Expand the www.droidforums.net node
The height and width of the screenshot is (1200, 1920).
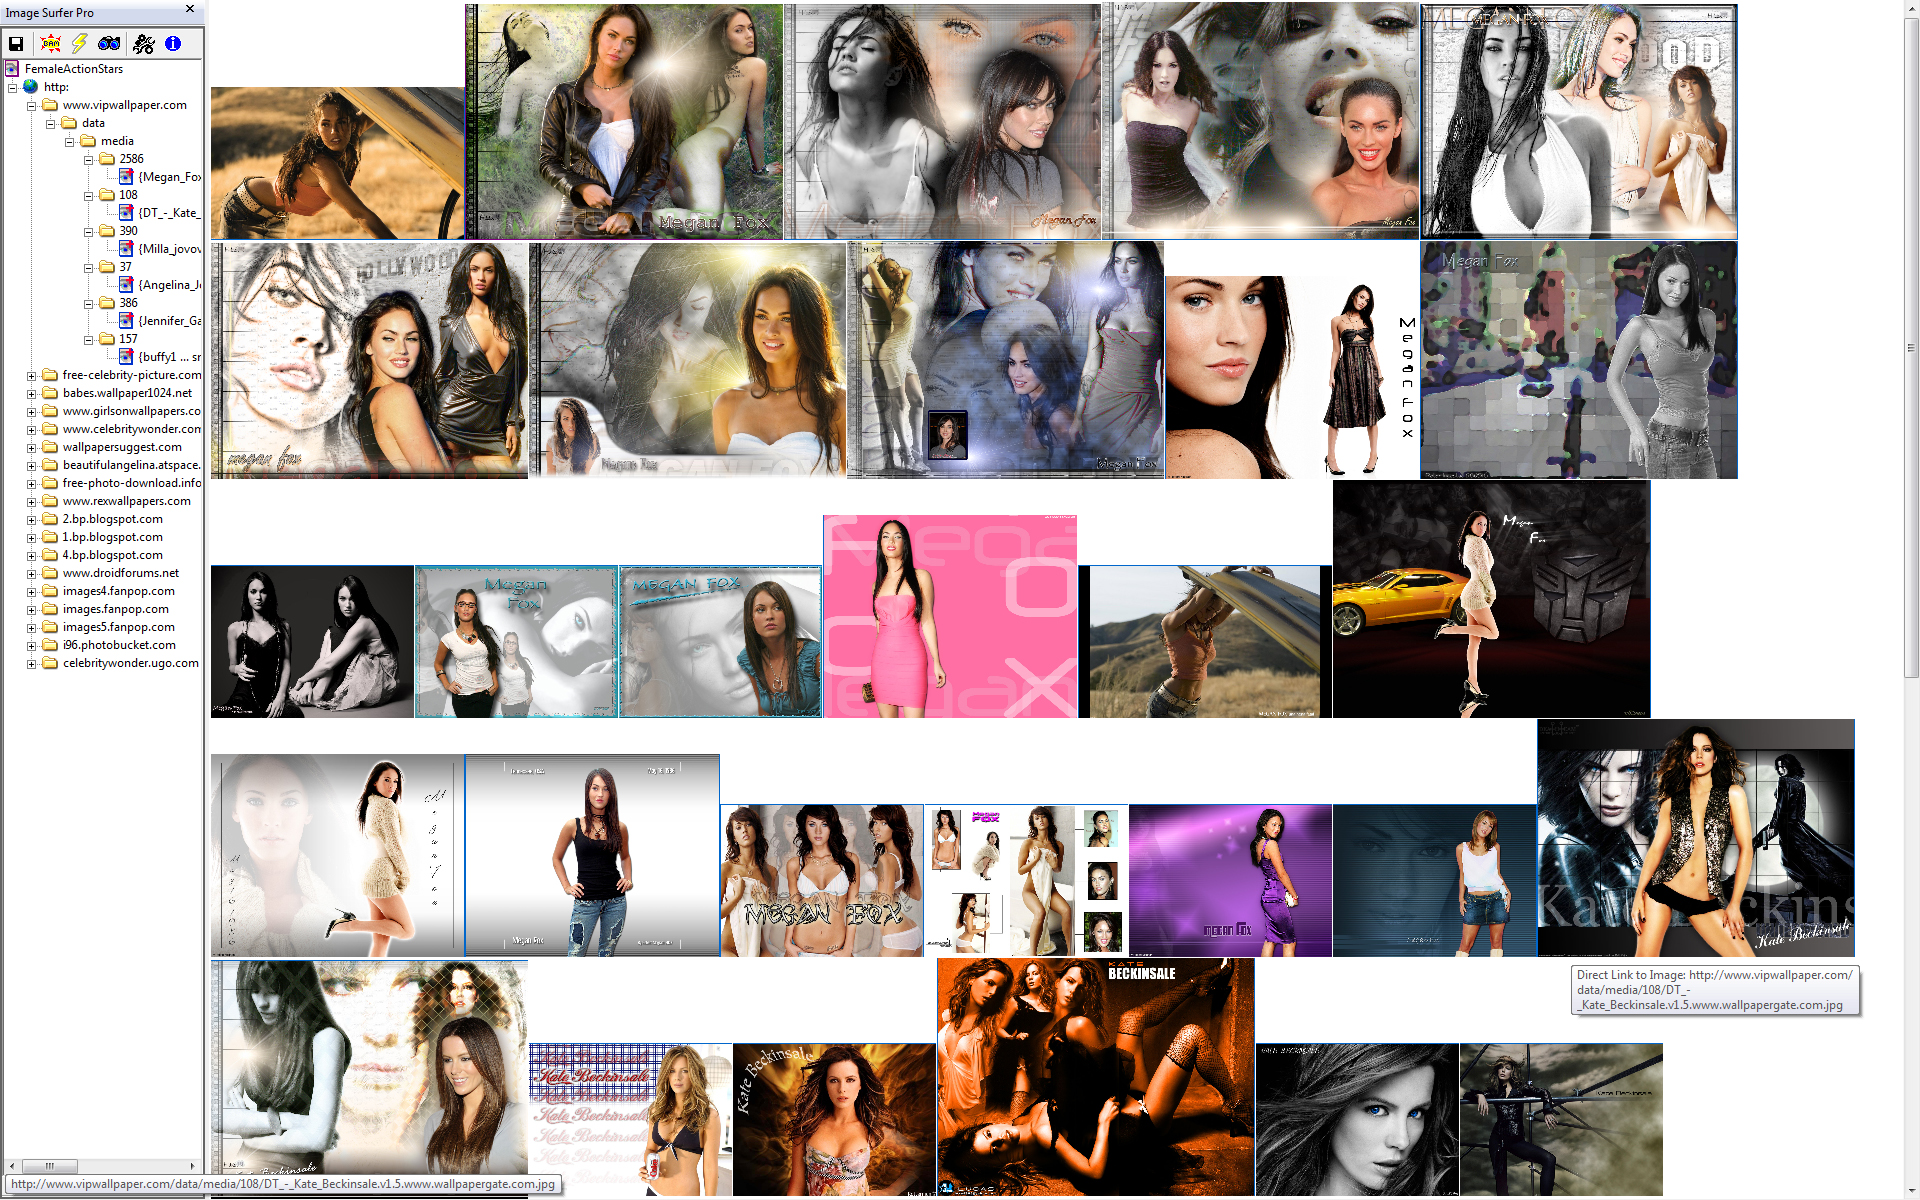pos(31,573)
